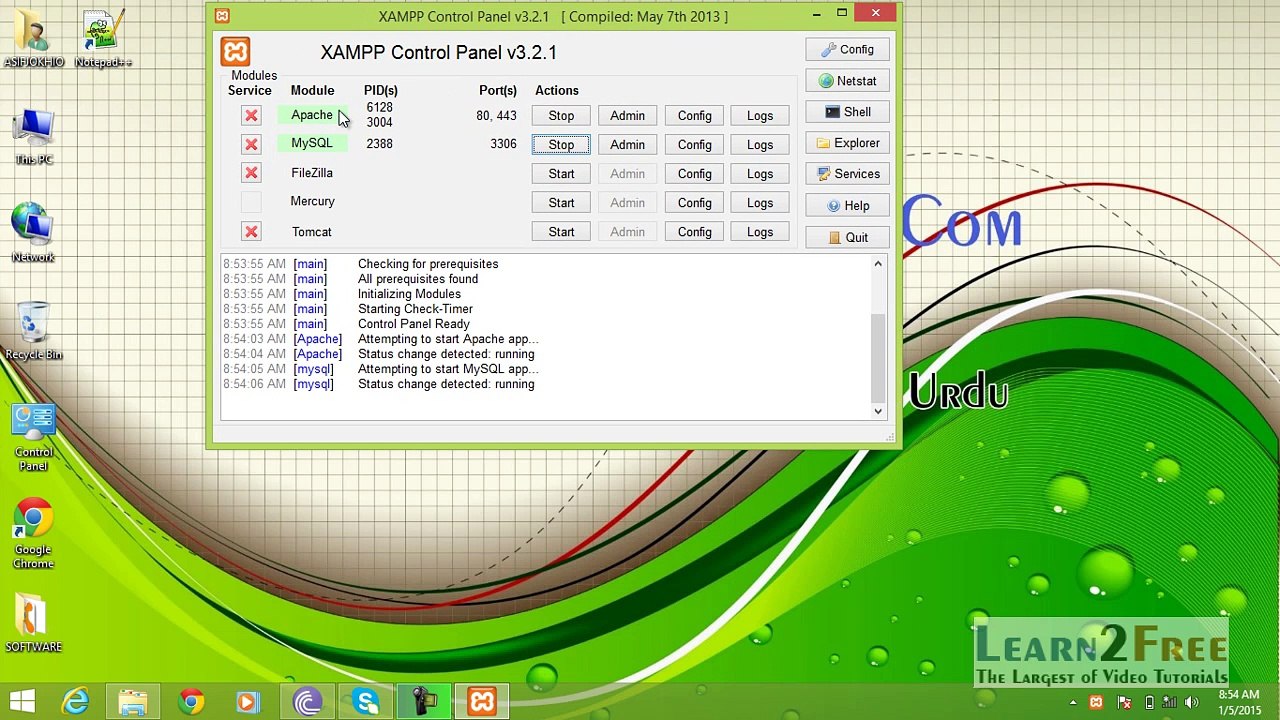This screenshot has width=1280, height=720.
Task: View Tomcat Logs
Action: coord(760,232)
